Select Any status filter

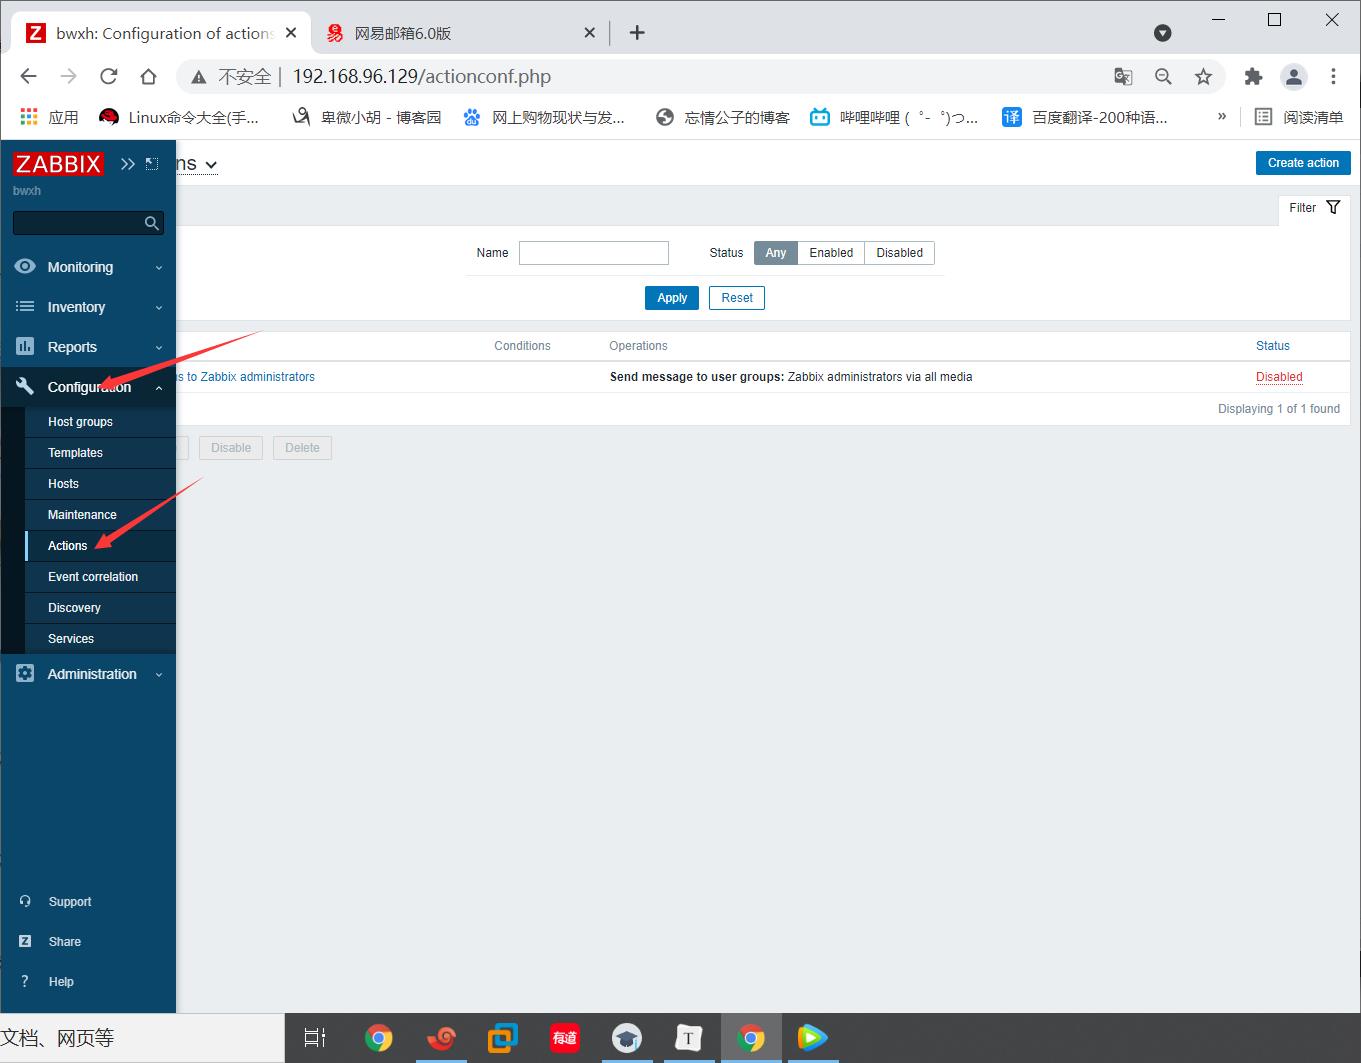coord(776,253)
